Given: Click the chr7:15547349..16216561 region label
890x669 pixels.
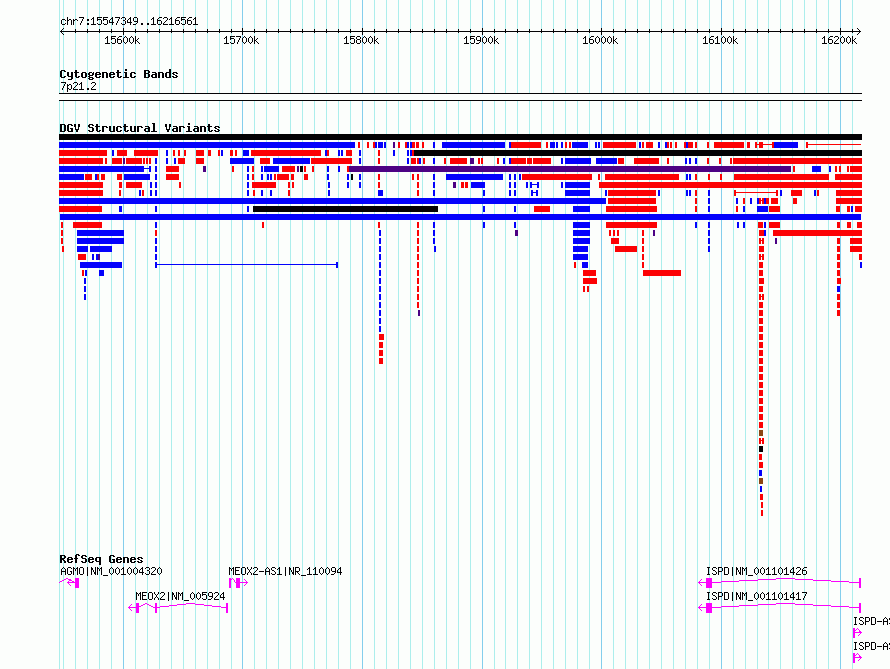Looking at the screenshot, I should pyautogui.click(x=129, y=22).
